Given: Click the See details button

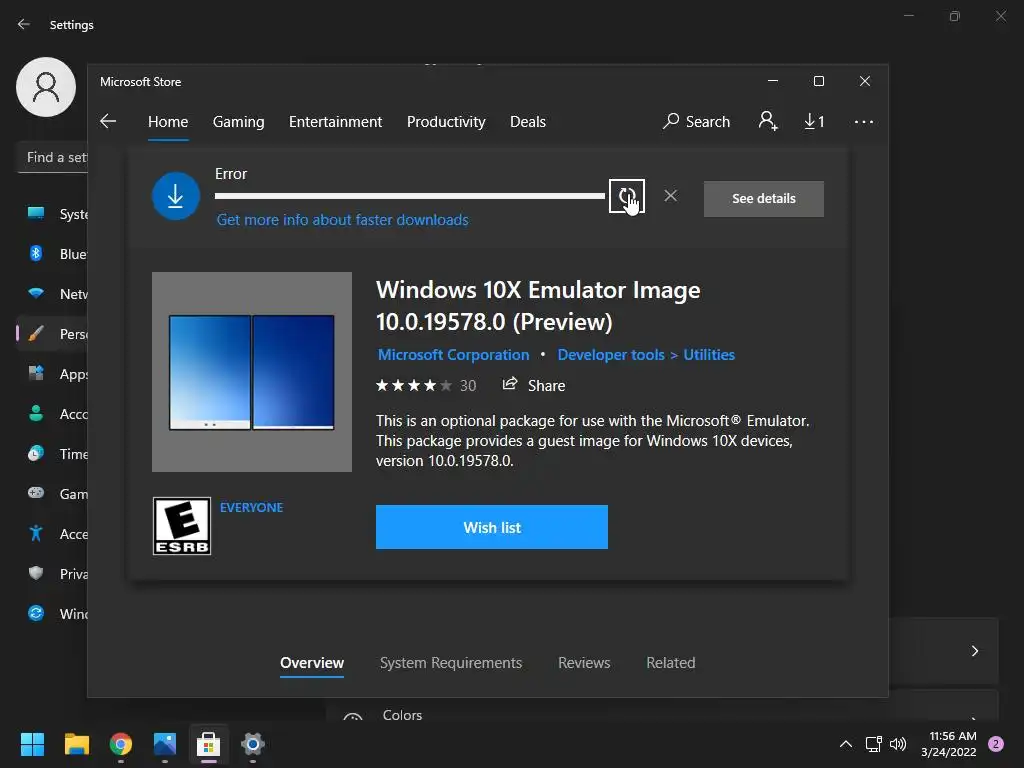Looking at the screenshot, I should tap(763, 199).
